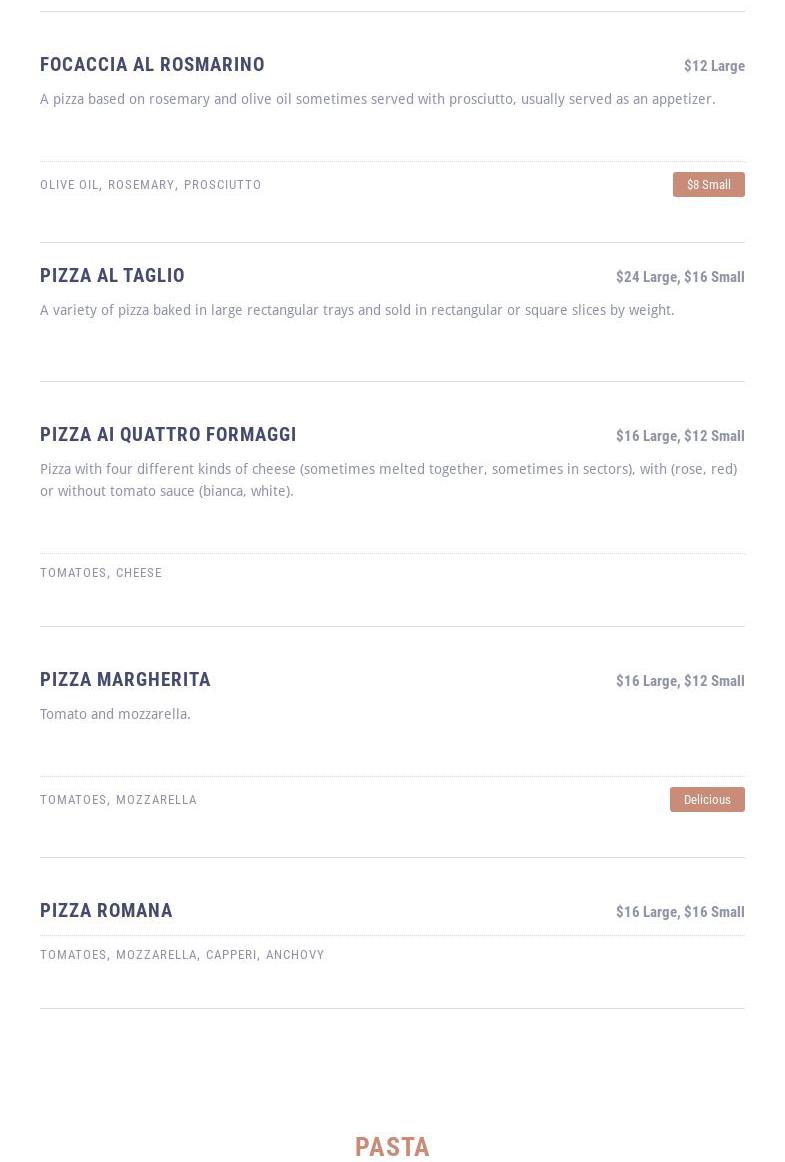This screenshot has height=1162, width=785.
Task: Click the $16 Large, $16 Small price
Action: (x=680, y=912)
